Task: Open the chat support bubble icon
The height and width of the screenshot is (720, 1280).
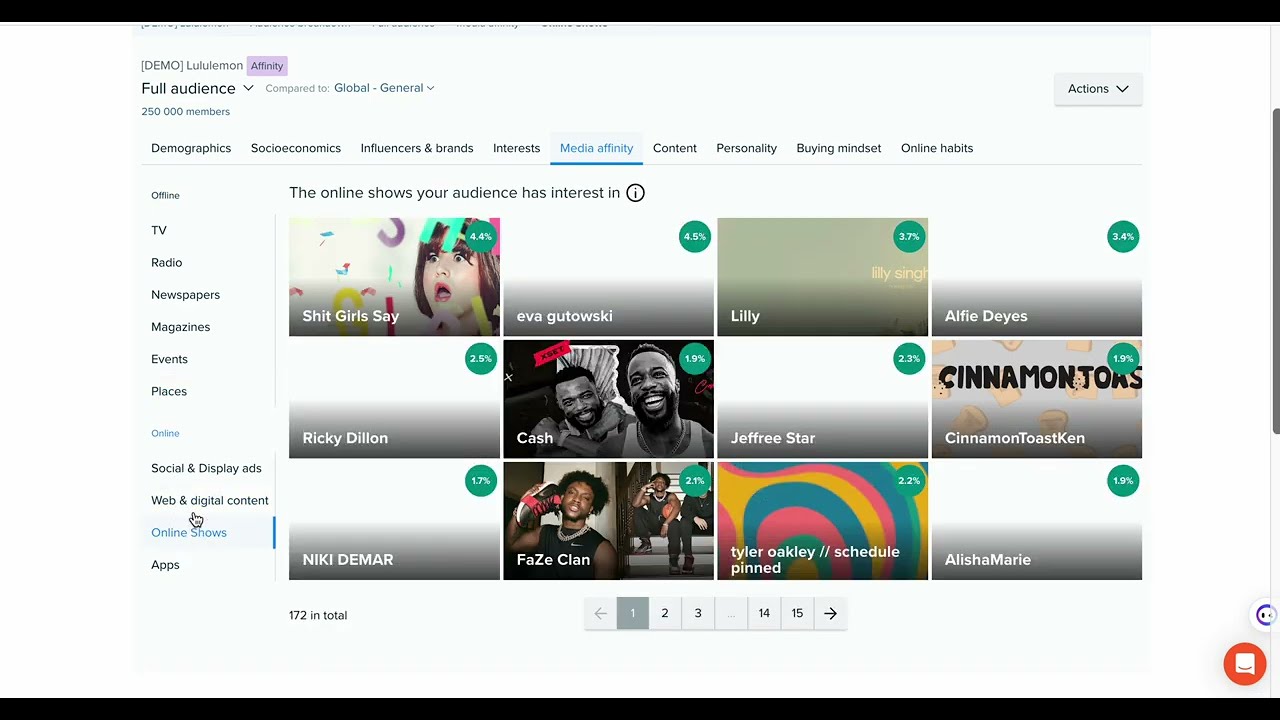Action: [x=1245, y=664]
